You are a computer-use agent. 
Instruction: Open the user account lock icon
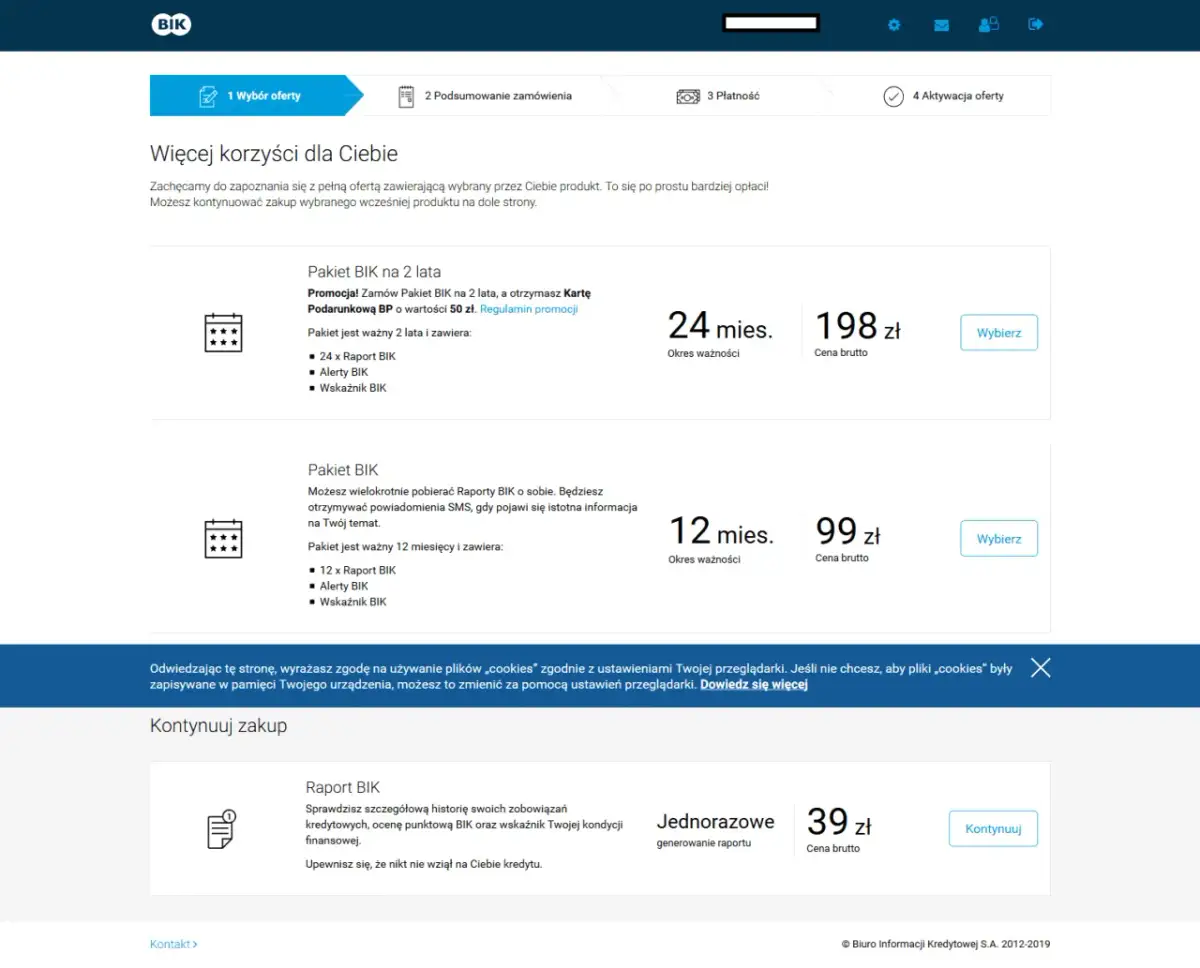[x=988, y=25]
